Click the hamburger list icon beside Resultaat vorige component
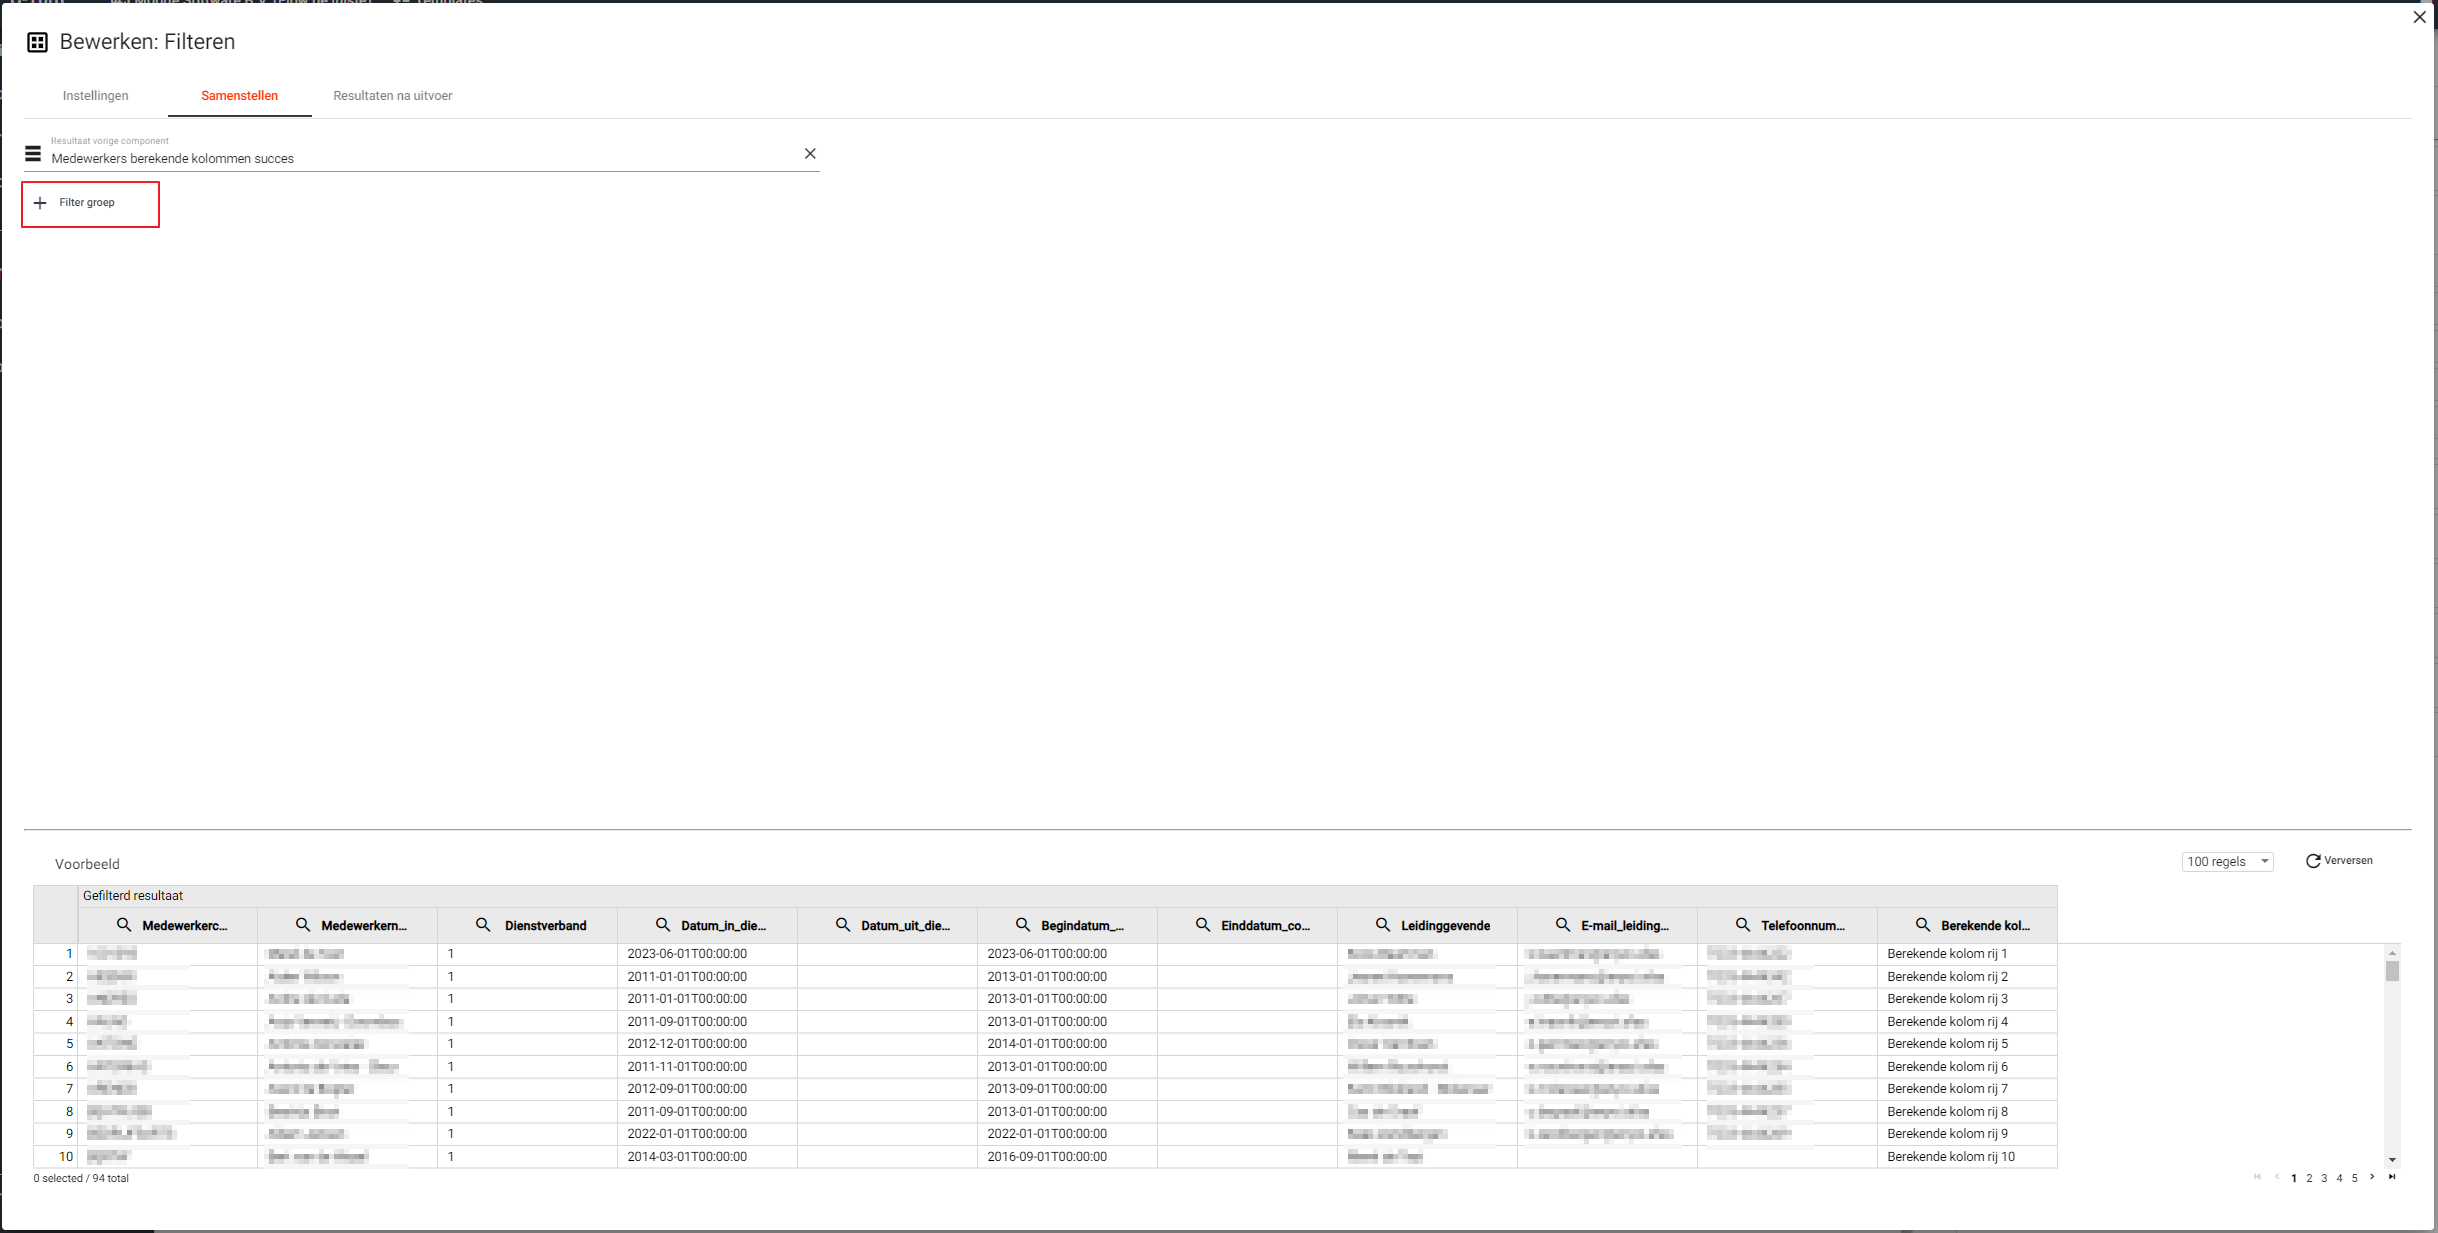2438x1233 pixels. (33, 154)
